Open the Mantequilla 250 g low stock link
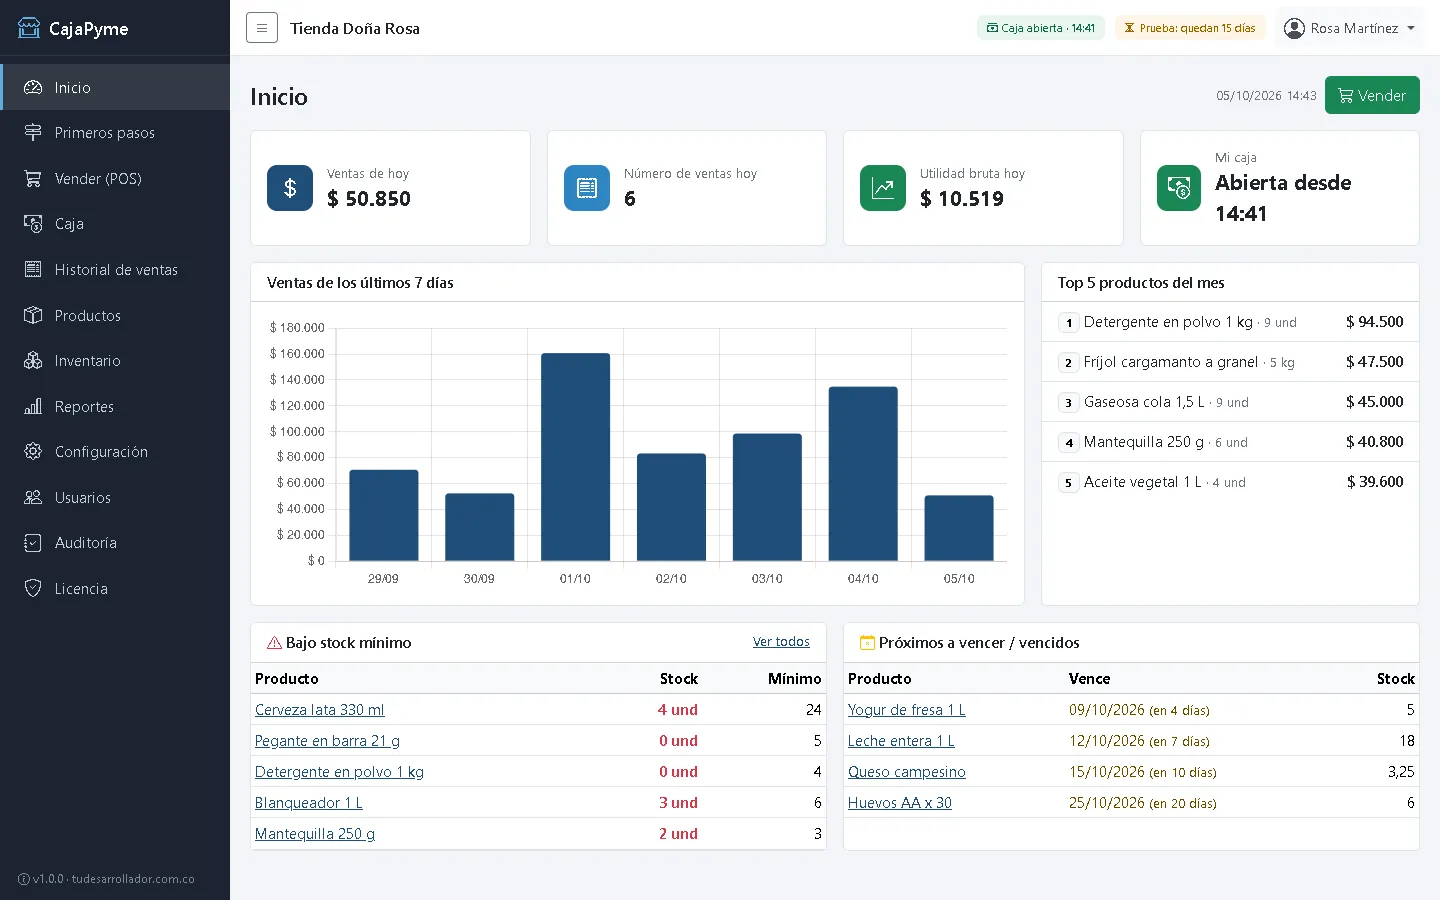The image size is (1440, 900). [315, 834]
